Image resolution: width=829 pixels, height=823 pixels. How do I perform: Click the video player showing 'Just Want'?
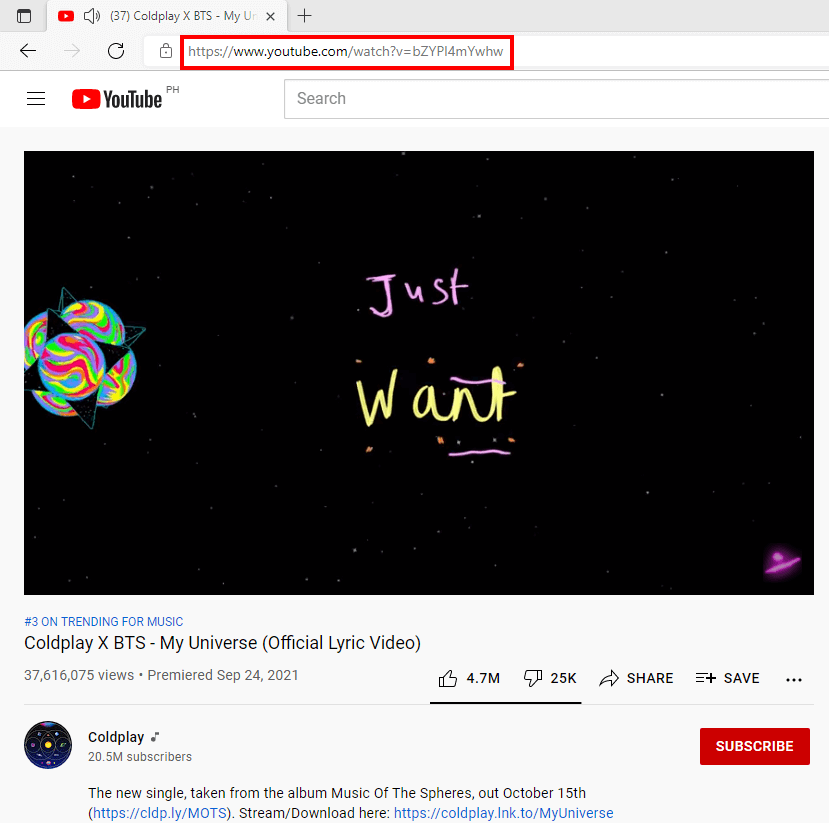pos(419,373)
